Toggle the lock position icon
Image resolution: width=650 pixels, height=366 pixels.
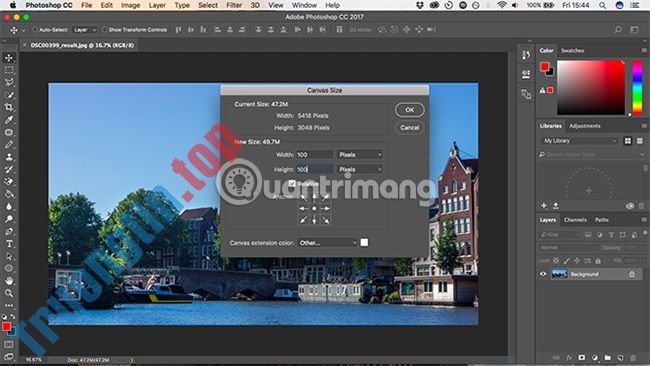577,261
